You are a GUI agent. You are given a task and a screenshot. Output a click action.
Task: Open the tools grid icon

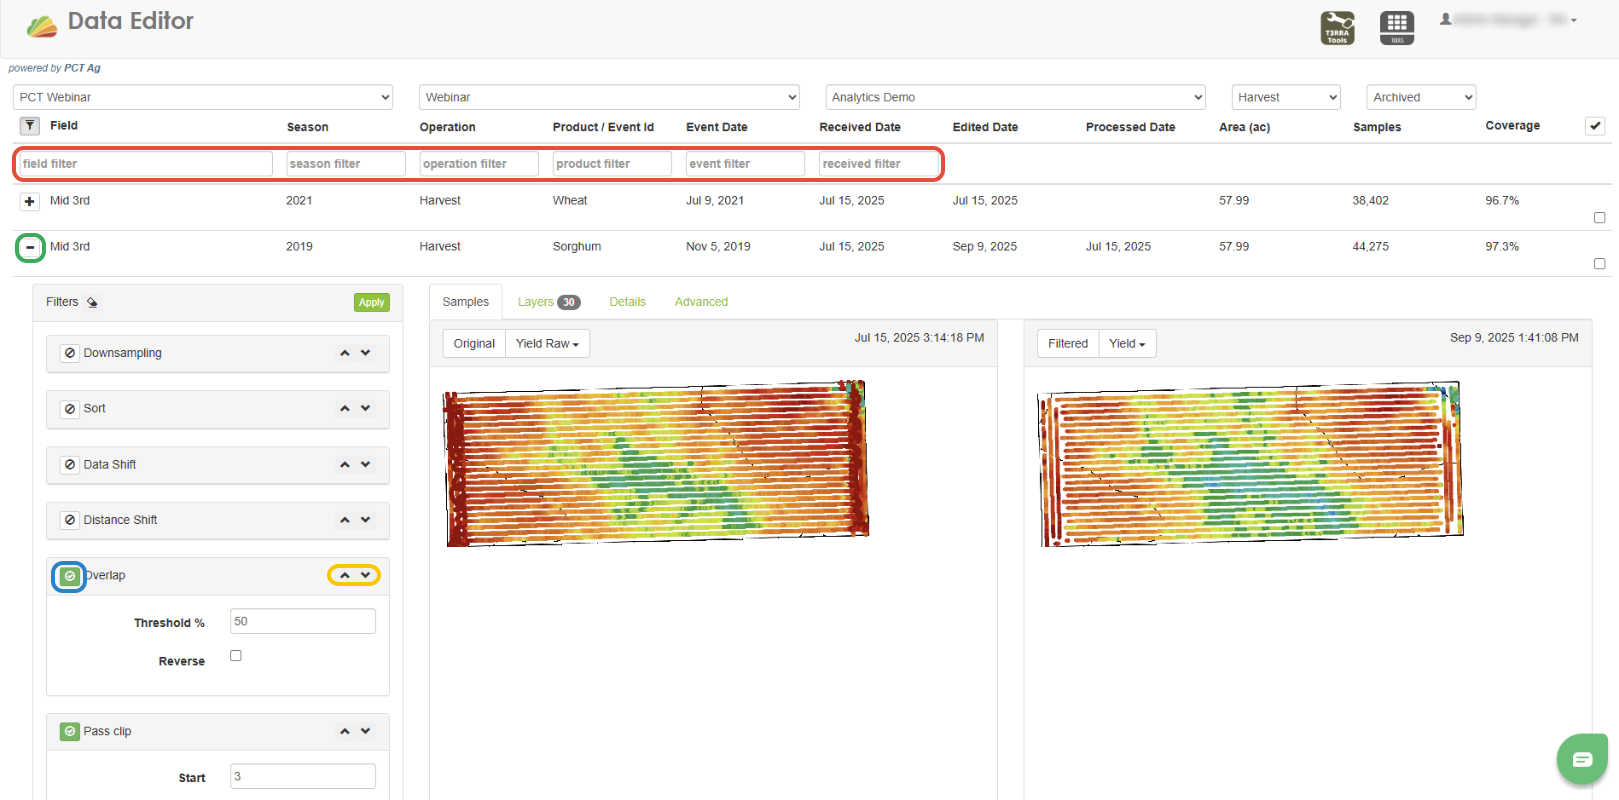point(1397,27)
